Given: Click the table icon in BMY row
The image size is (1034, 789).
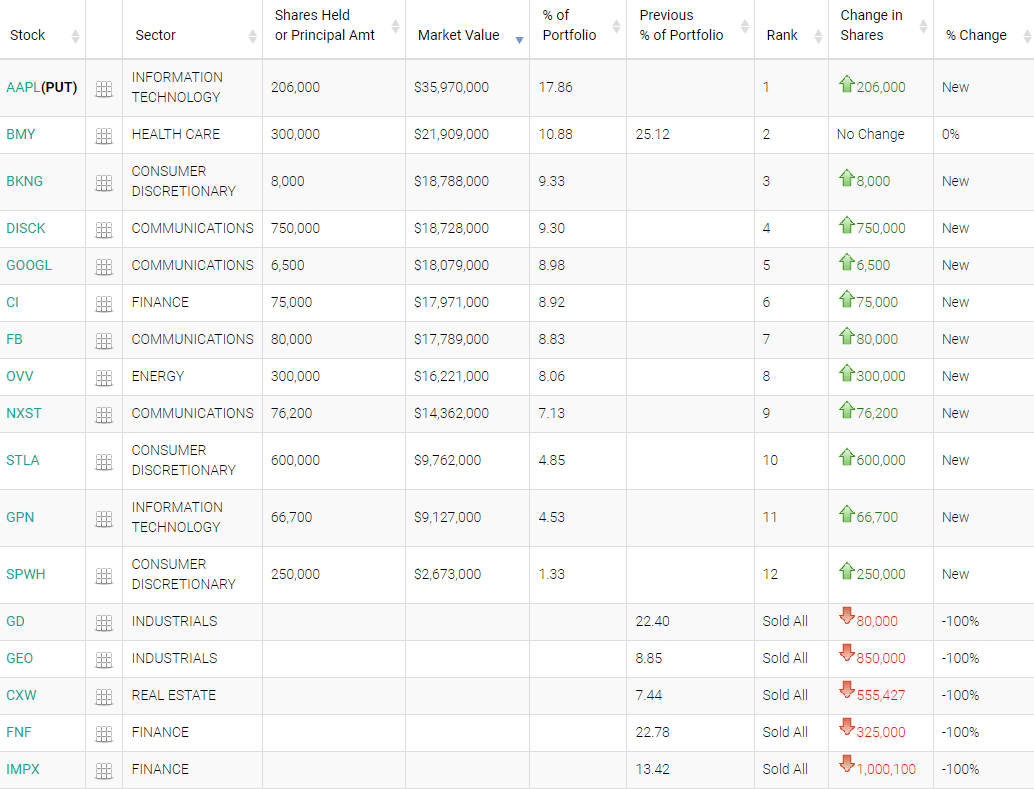Looking at the screenshot, I should point(104,136).
